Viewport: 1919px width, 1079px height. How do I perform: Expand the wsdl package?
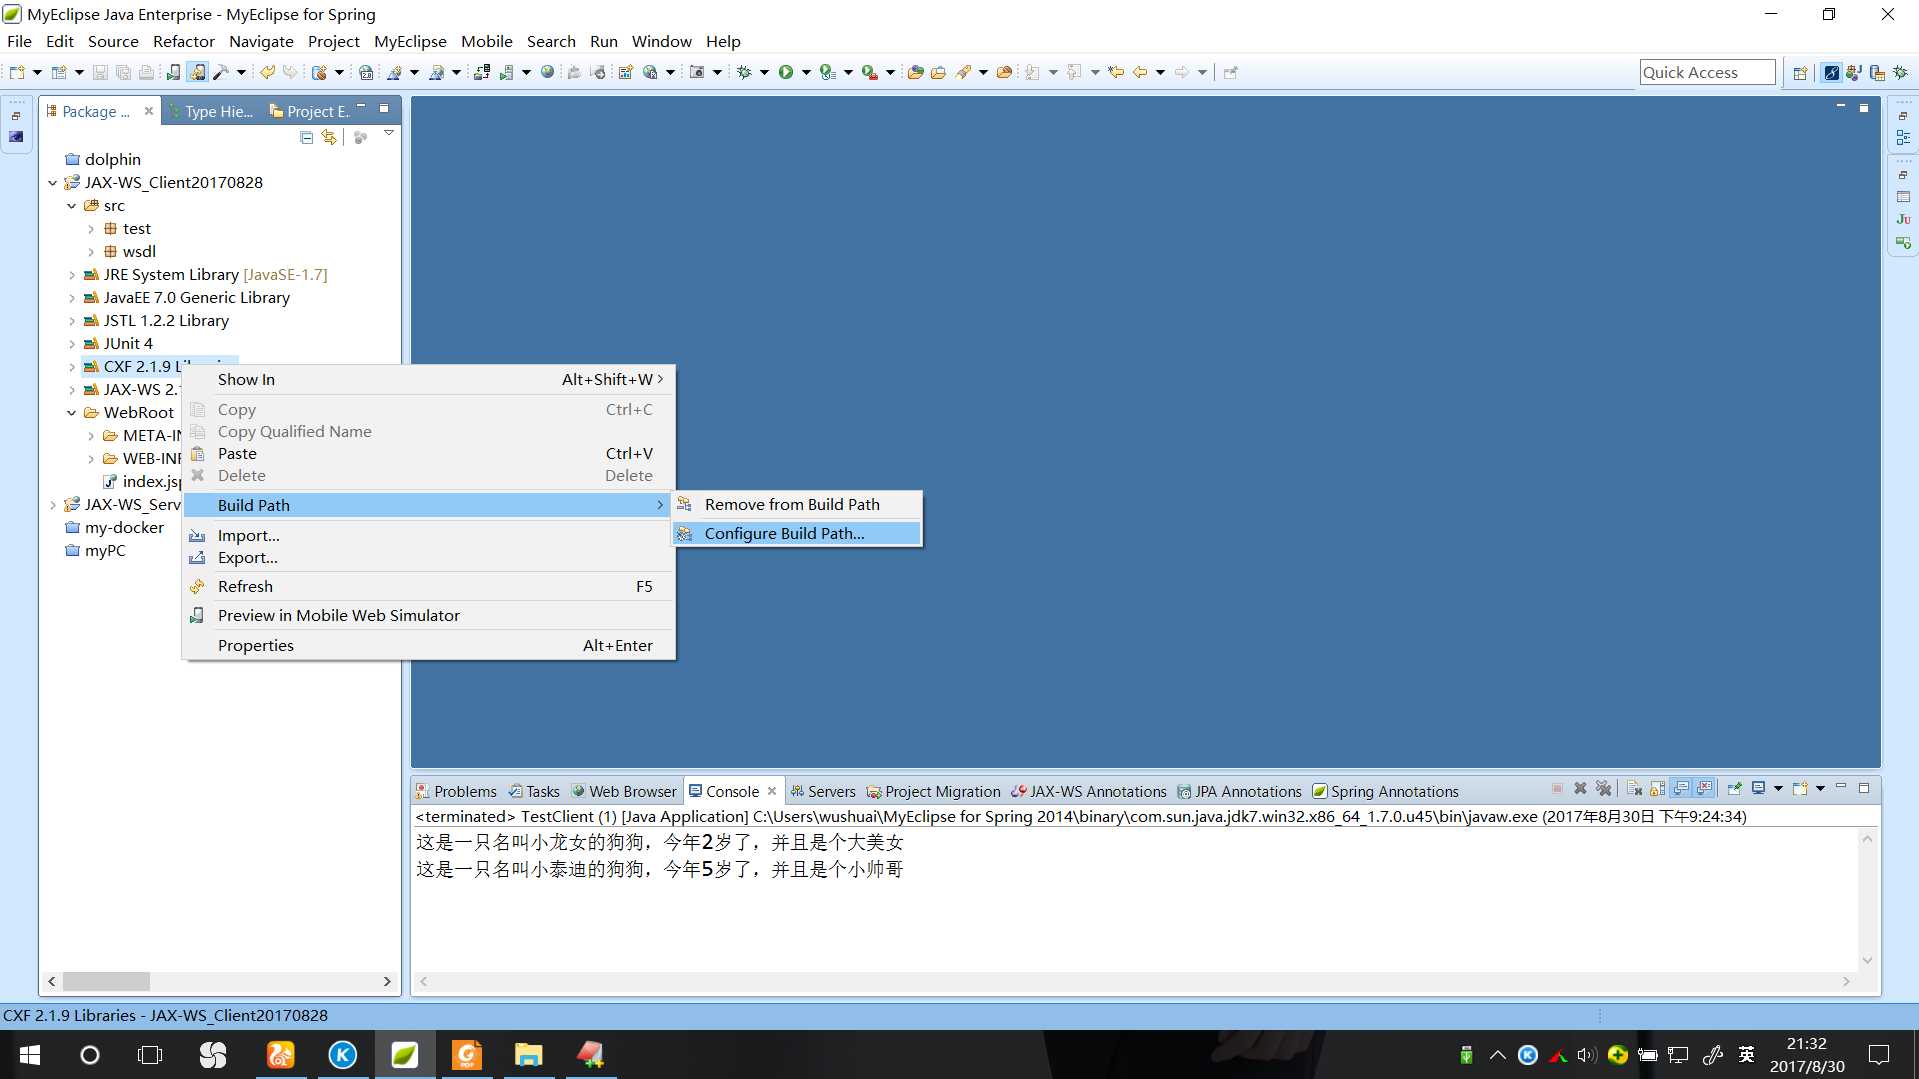(x=91, y=252)
